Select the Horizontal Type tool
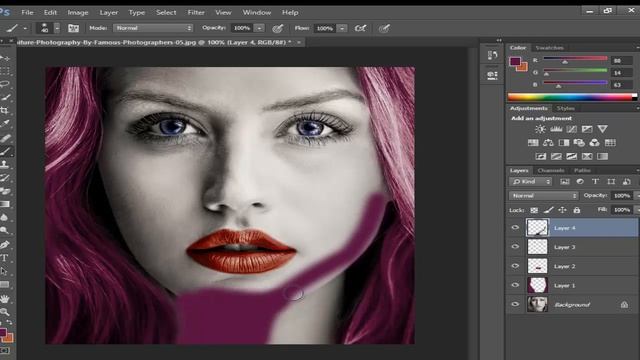640x360 pixels. pos(5,258)
